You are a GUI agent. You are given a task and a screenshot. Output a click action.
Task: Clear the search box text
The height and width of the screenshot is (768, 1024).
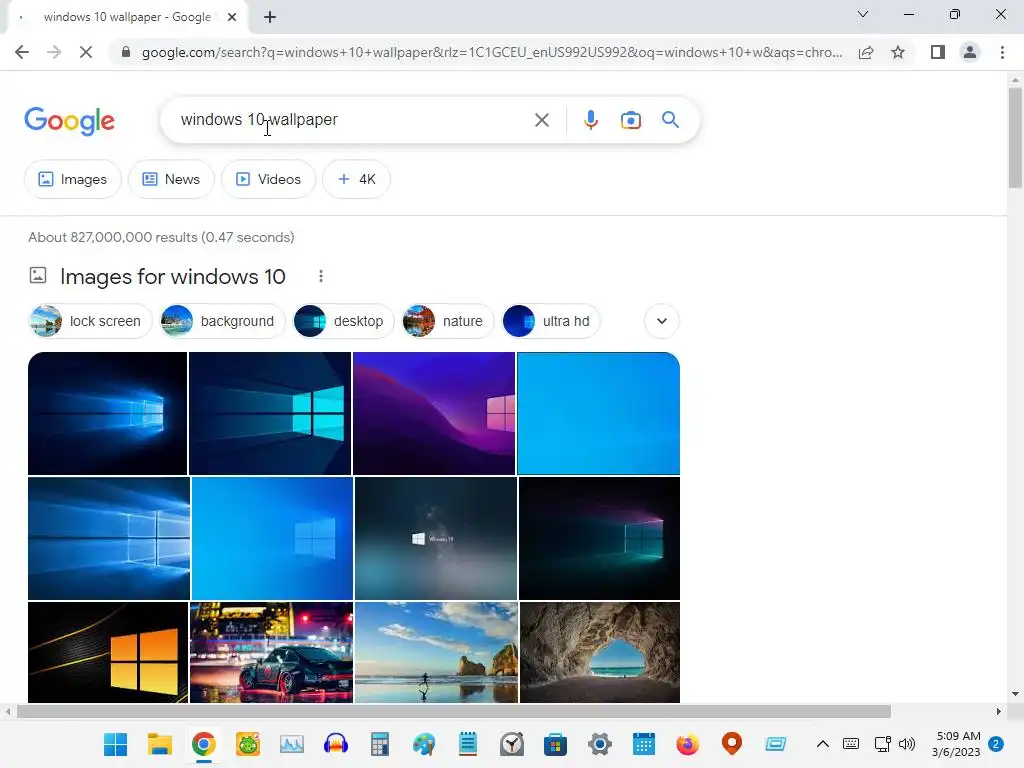click(541, 120)
